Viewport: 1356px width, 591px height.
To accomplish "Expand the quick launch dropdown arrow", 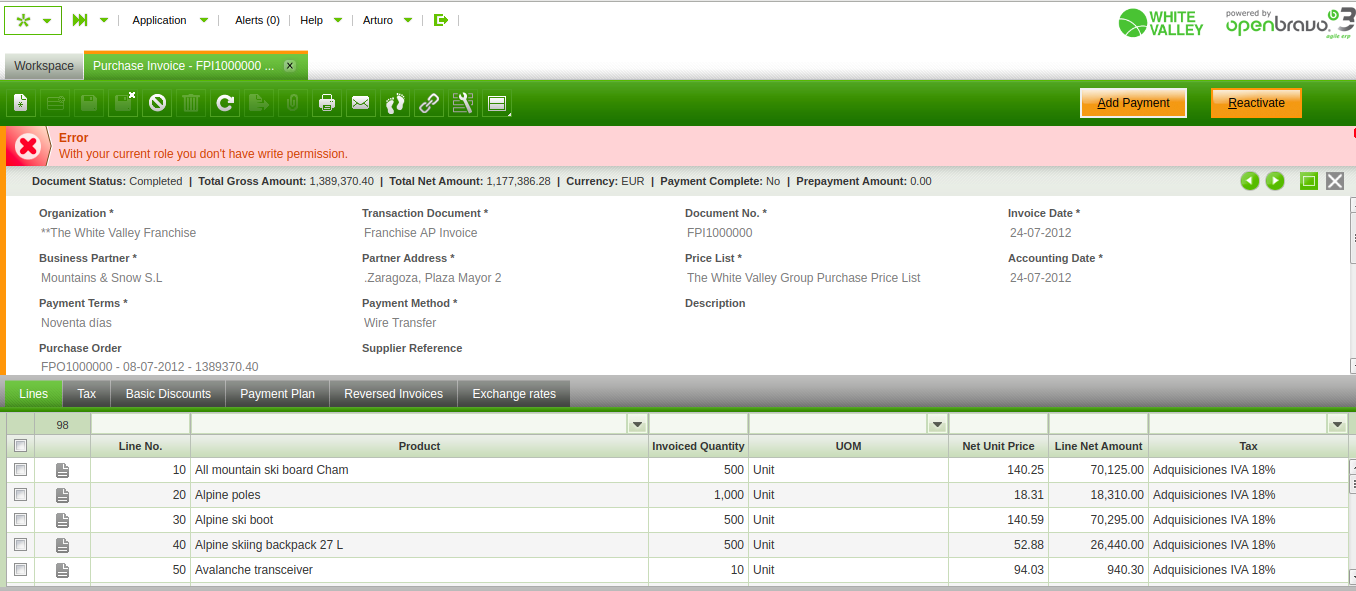I will 103,20.
